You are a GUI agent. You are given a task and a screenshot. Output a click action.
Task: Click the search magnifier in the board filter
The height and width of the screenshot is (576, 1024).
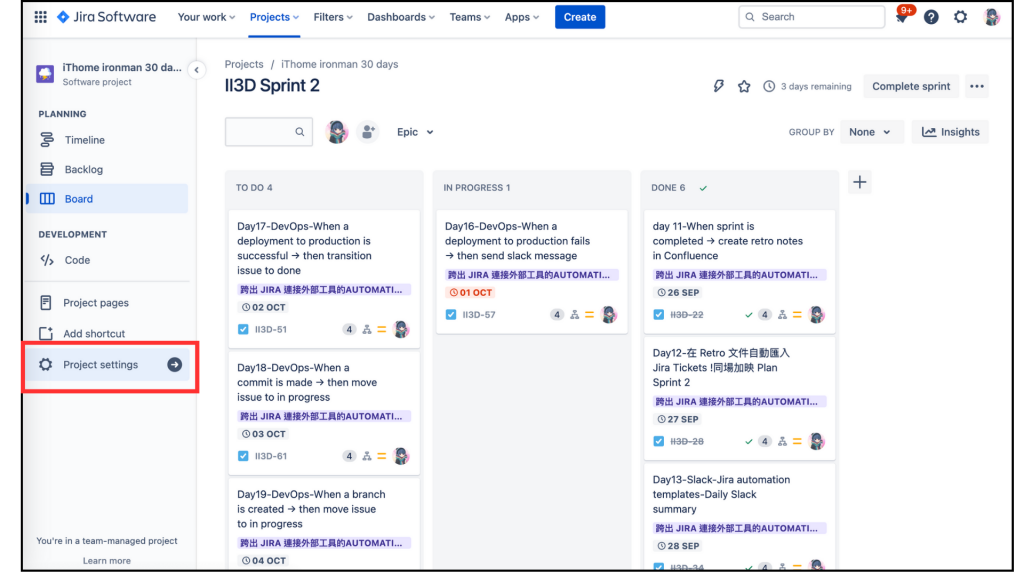point(299,132)
